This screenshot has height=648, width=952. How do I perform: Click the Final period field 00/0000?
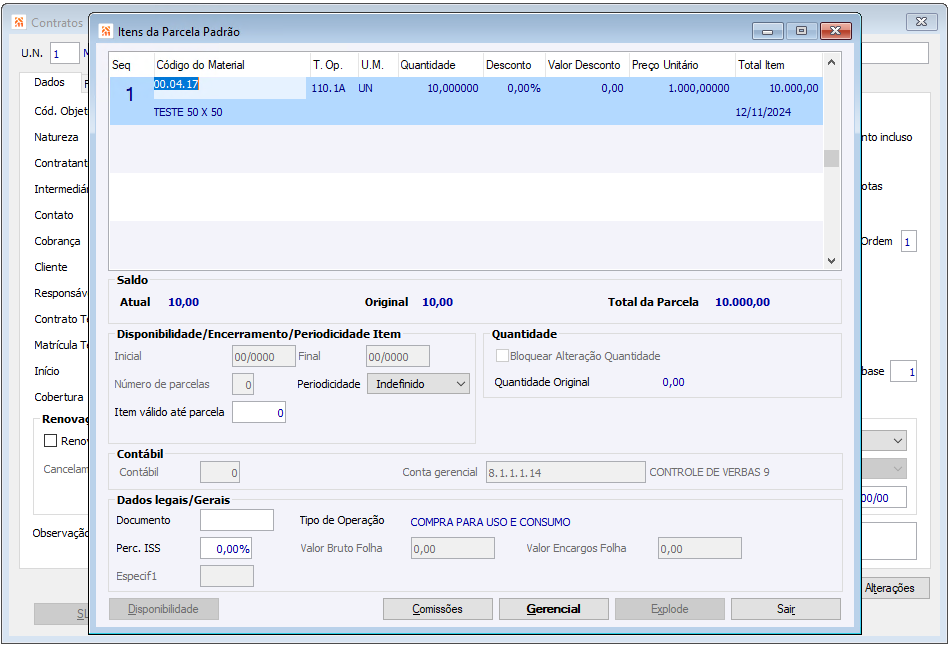click(398, 356)
